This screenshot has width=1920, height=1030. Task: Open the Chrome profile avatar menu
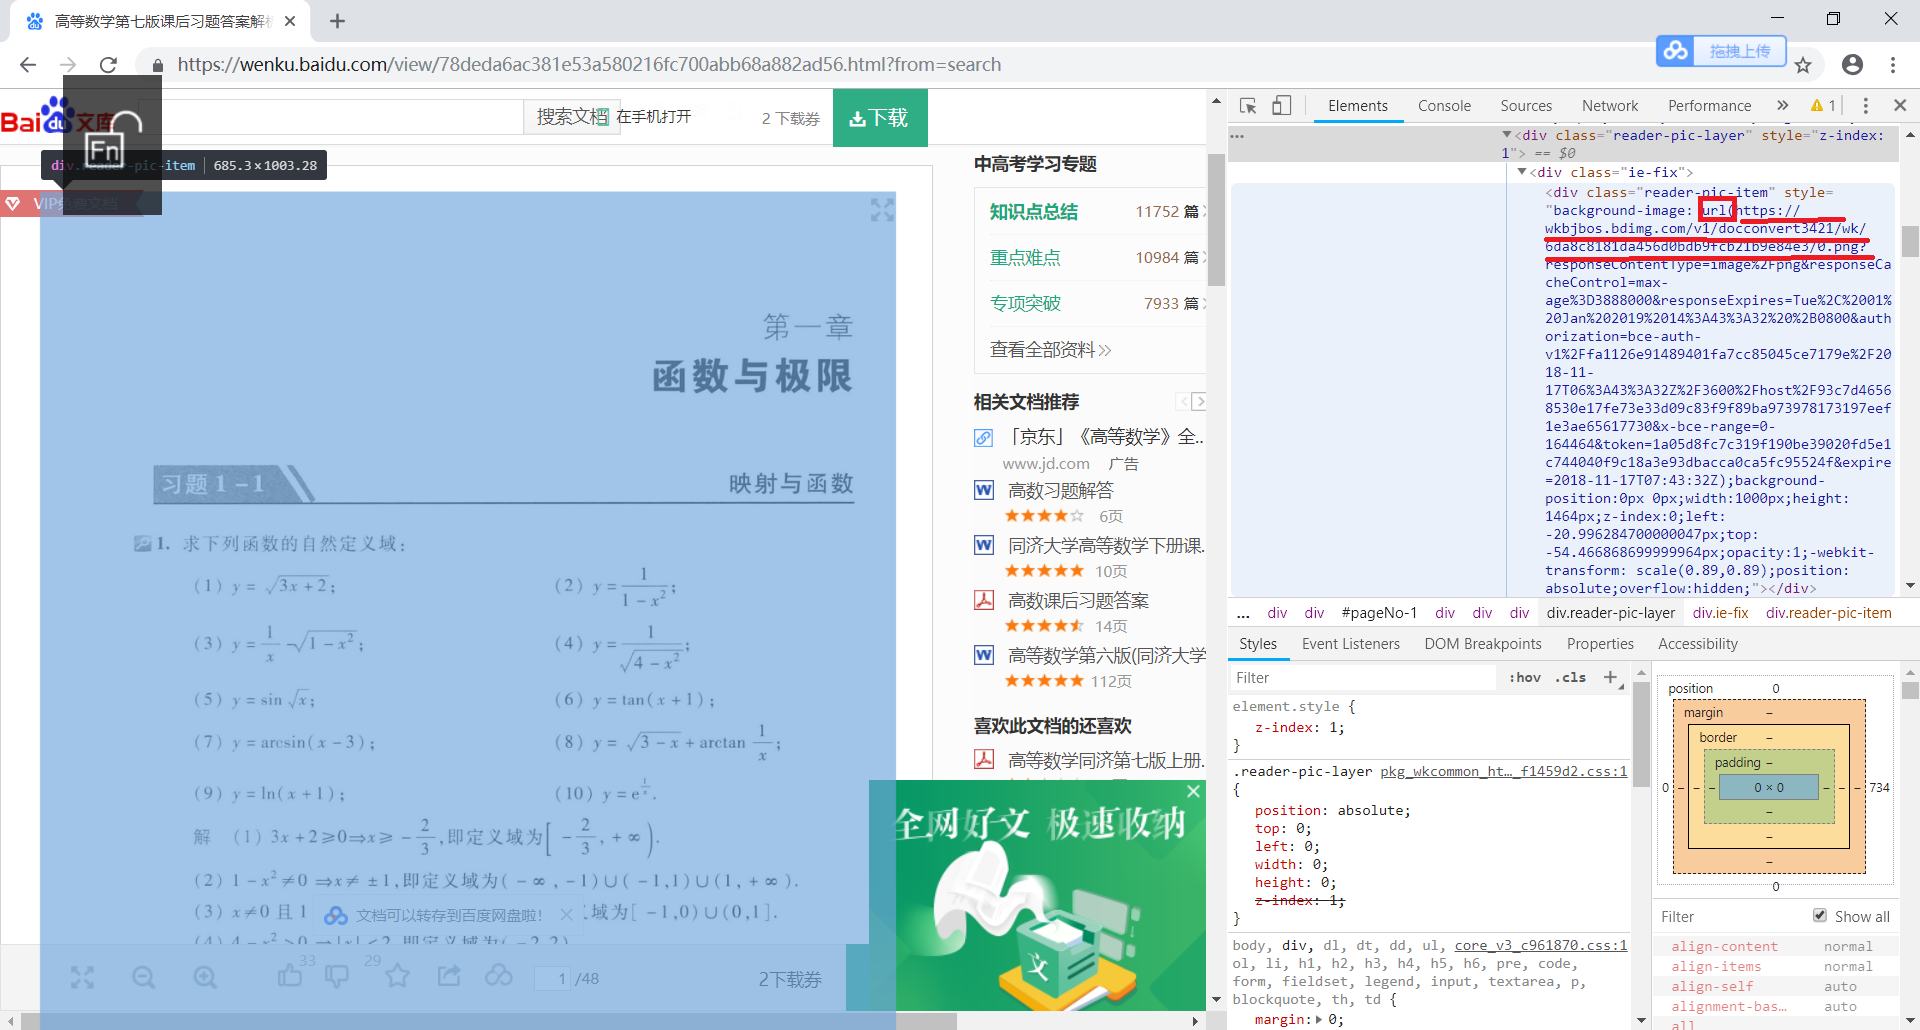coord(1852,65)
